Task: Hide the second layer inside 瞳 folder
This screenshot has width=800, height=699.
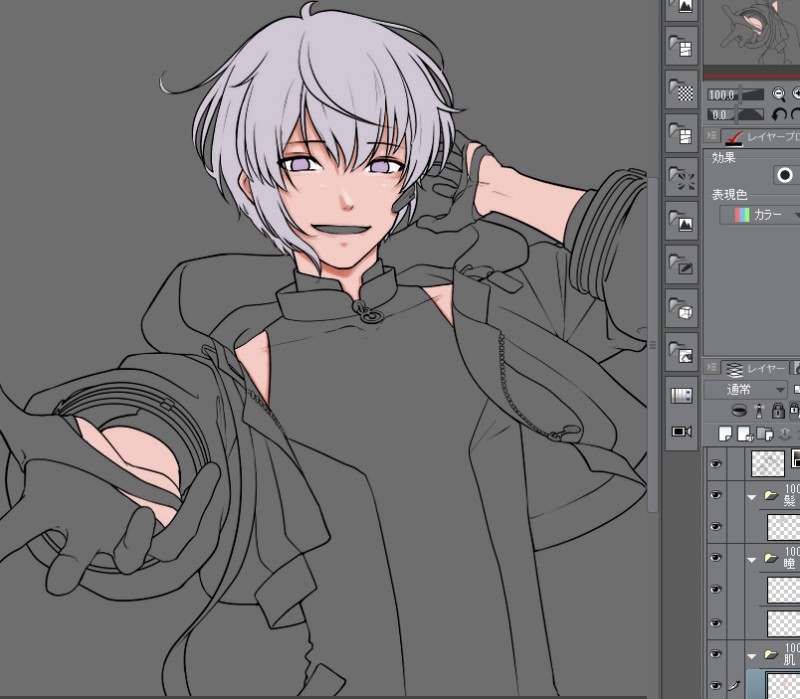Action: (715, 622)
